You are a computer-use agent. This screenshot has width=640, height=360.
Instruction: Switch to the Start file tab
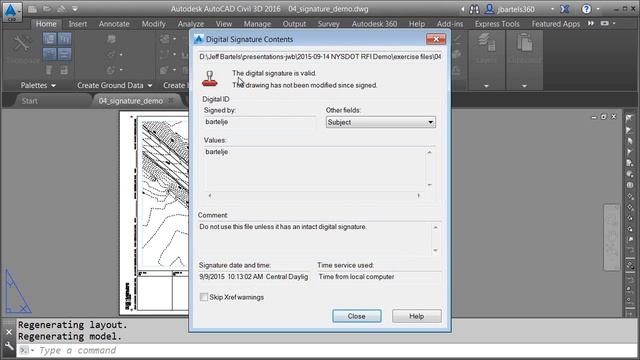pyautogui.click(x=29, y=101)
